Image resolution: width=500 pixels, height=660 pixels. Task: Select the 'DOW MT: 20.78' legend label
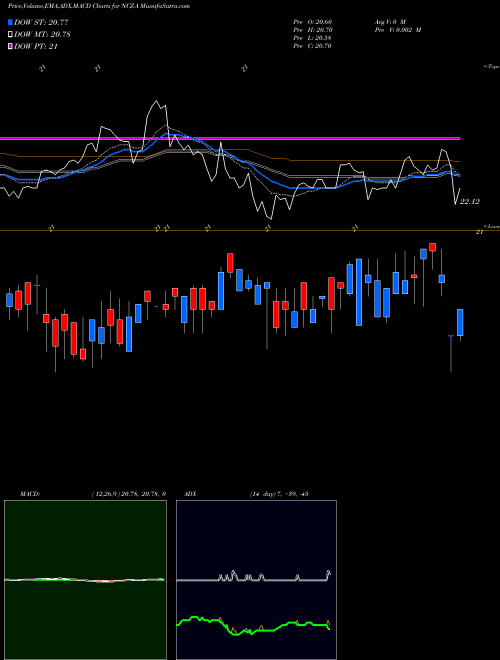tap(42, 34)
